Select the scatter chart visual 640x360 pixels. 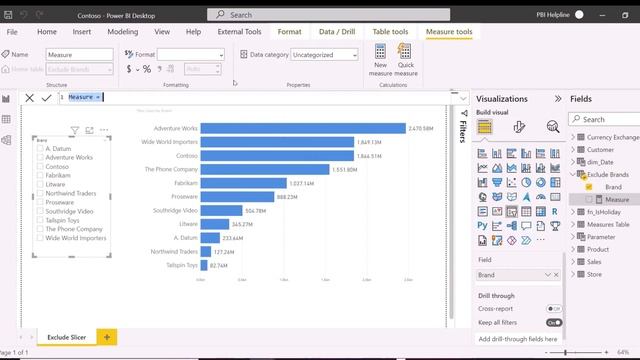(511, 182)
